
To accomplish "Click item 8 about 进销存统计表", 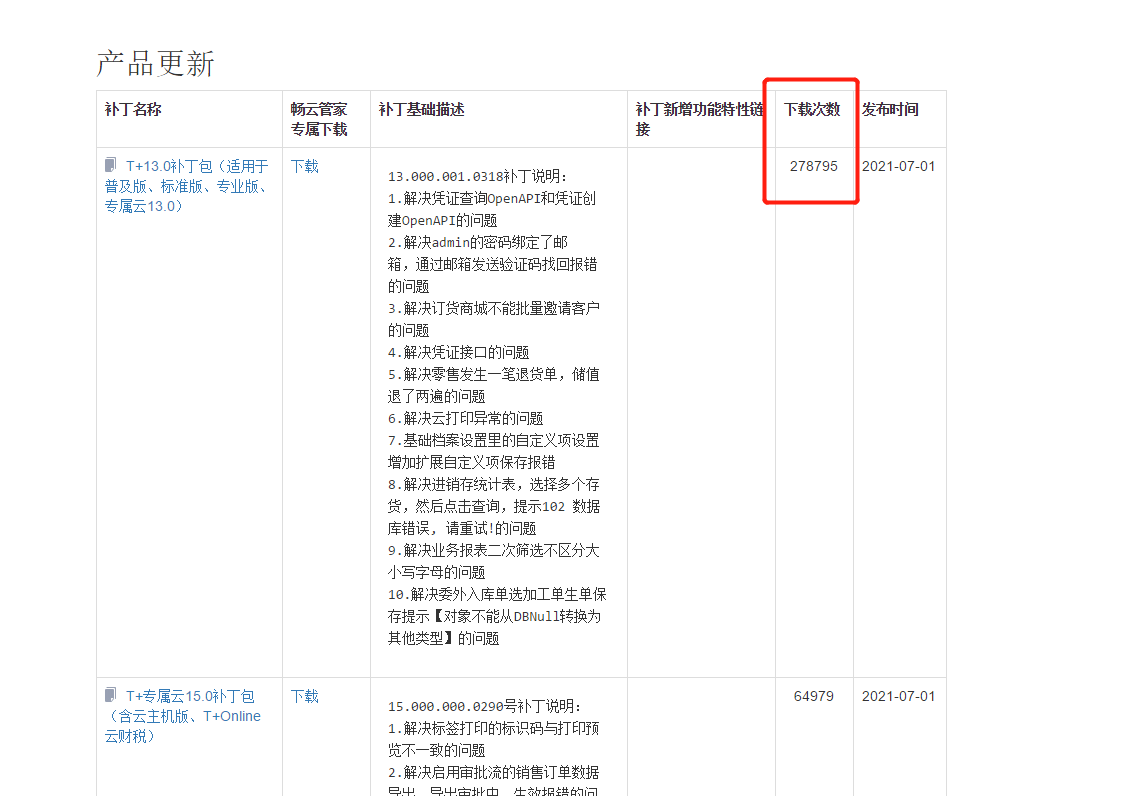I will (x=494, y=506).
